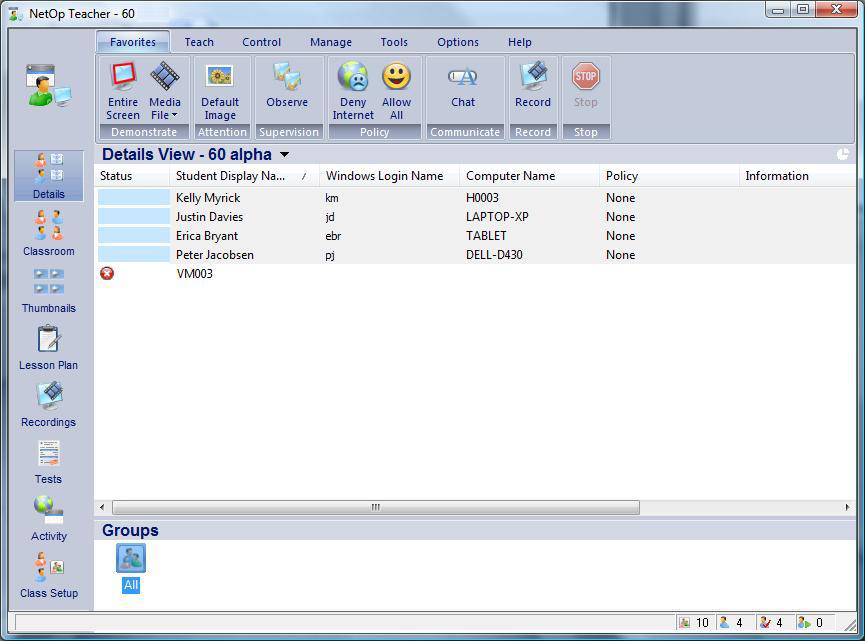Open the Recordings panel
The height and width of the screenshot is (641, 865).
(x=49, y=404)
